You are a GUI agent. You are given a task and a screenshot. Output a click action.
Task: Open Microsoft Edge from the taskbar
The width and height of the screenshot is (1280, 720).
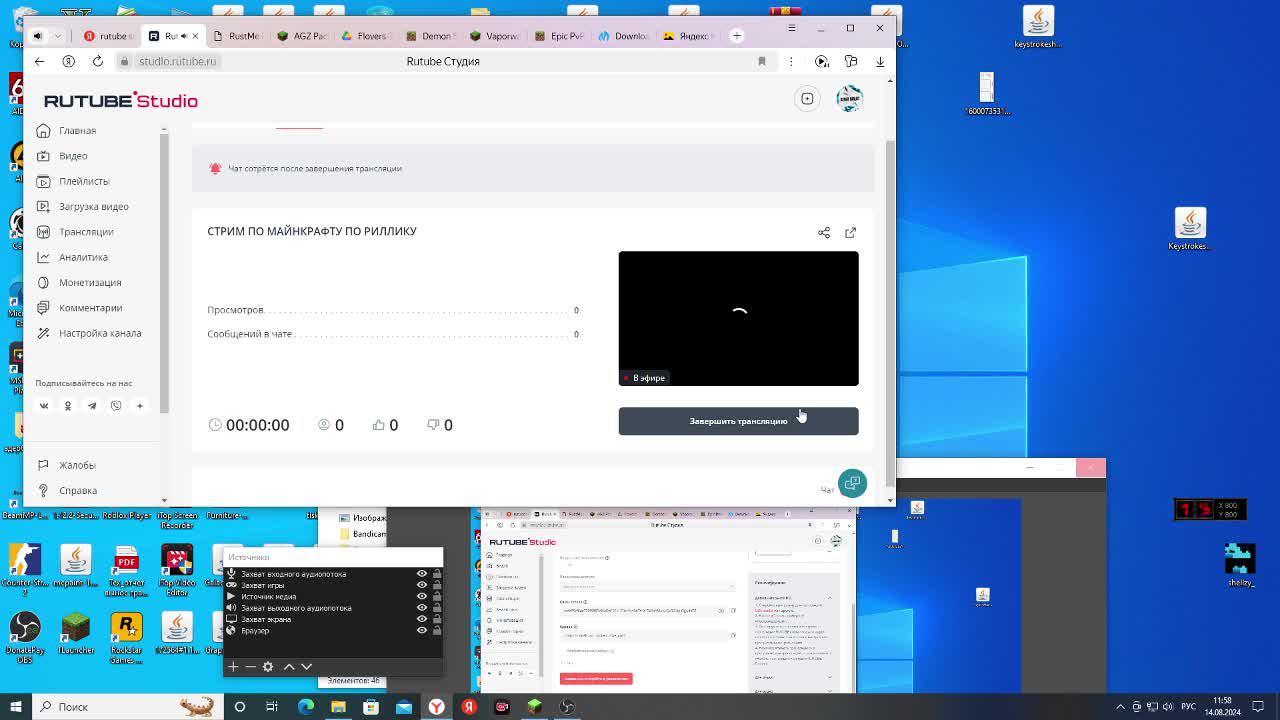tap(306, 707)
